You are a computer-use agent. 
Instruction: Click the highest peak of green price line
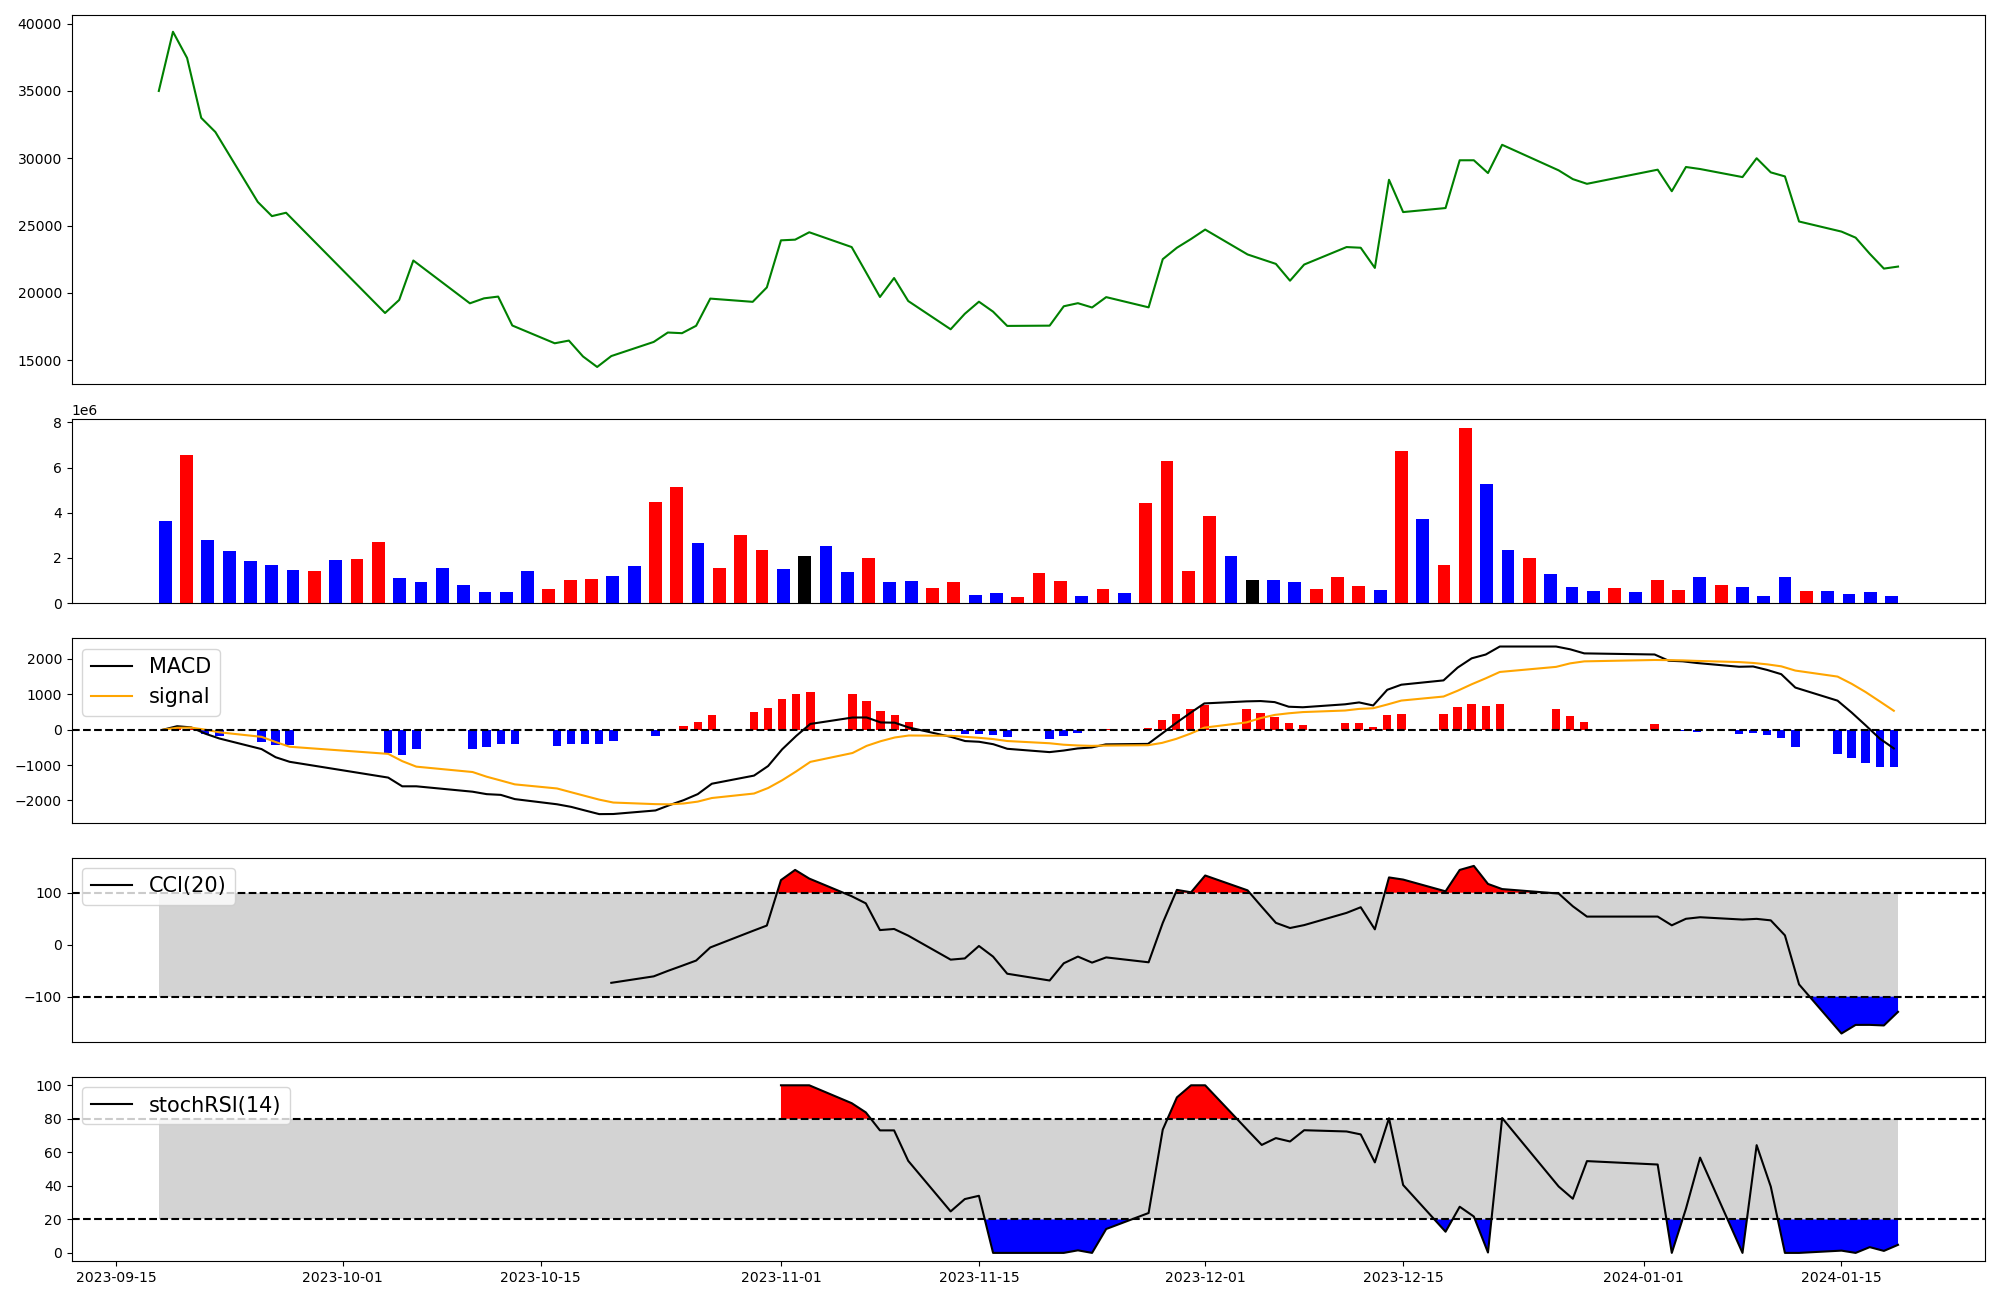[x=173, y=32]
